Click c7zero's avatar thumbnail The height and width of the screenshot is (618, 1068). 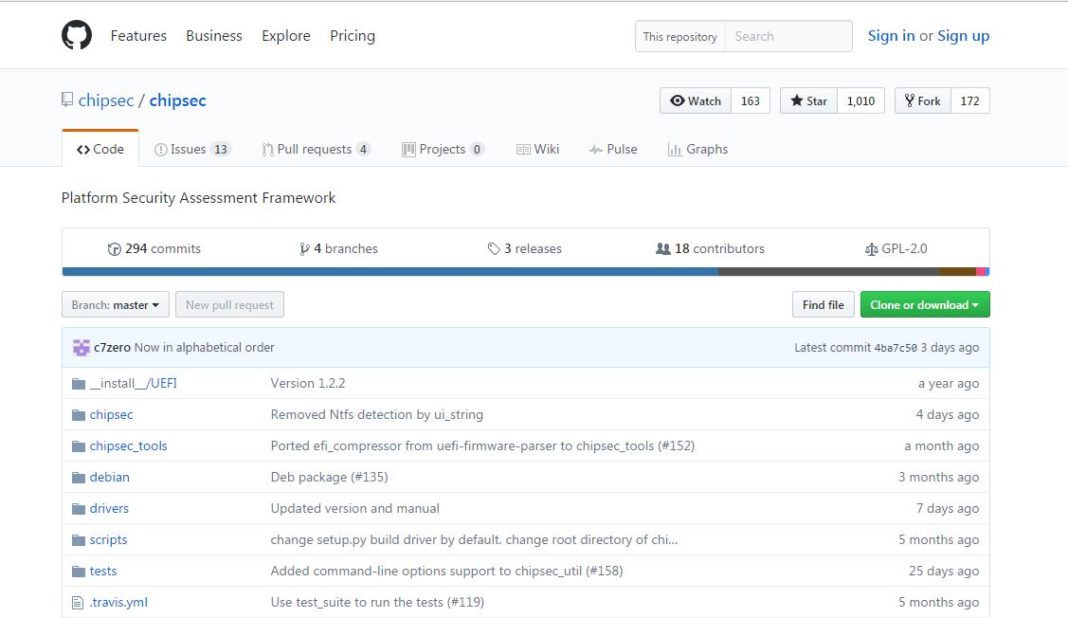[x=81, y=347]
